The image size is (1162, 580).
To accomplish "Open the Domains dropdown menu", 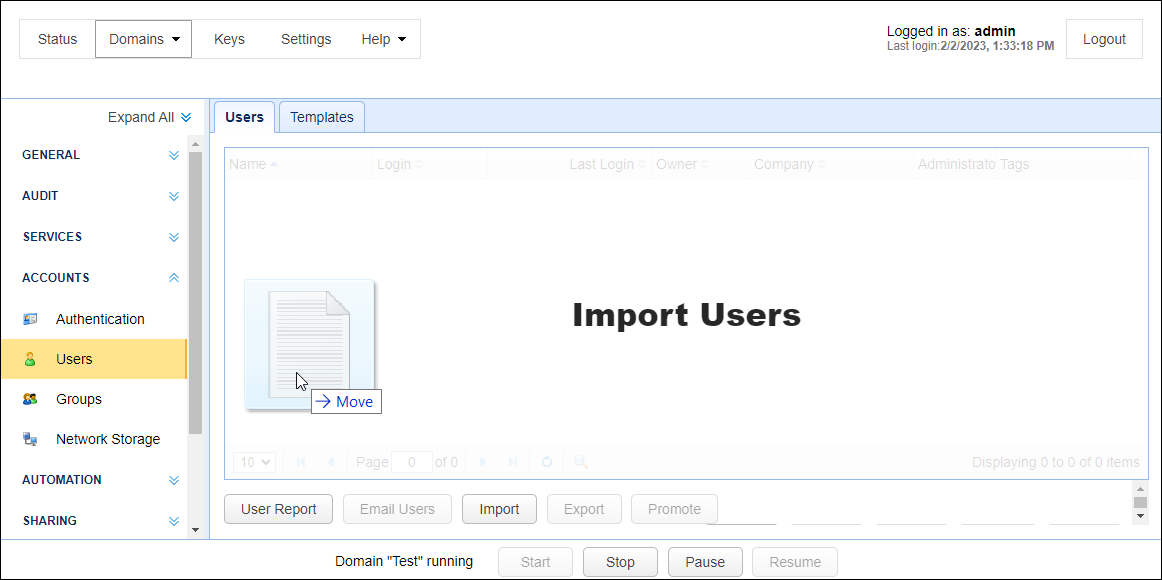I will click(143, 38).
